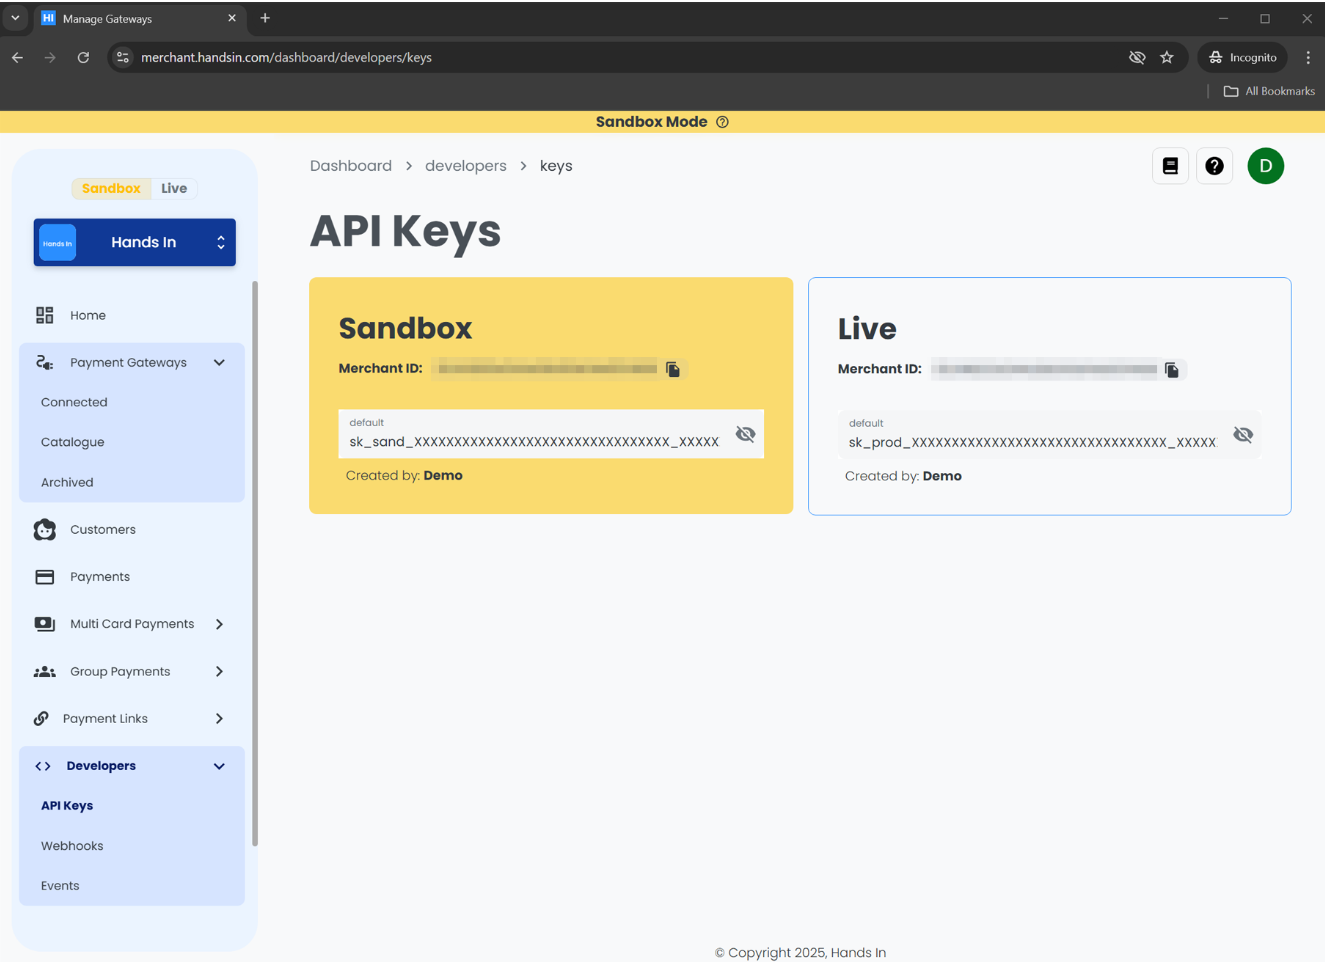Go back with the browser back arrow
Viewport: 1325px width, 963px height.
(x=17, y=58)
